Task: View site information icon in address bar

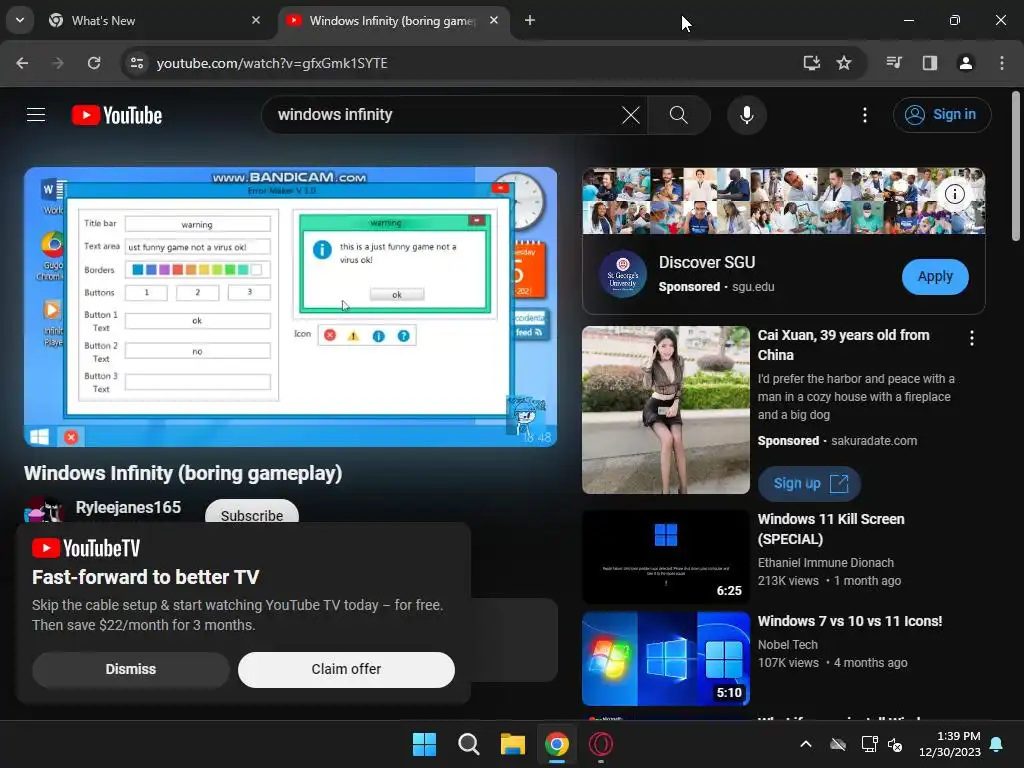Action: (x=137, y=63)
